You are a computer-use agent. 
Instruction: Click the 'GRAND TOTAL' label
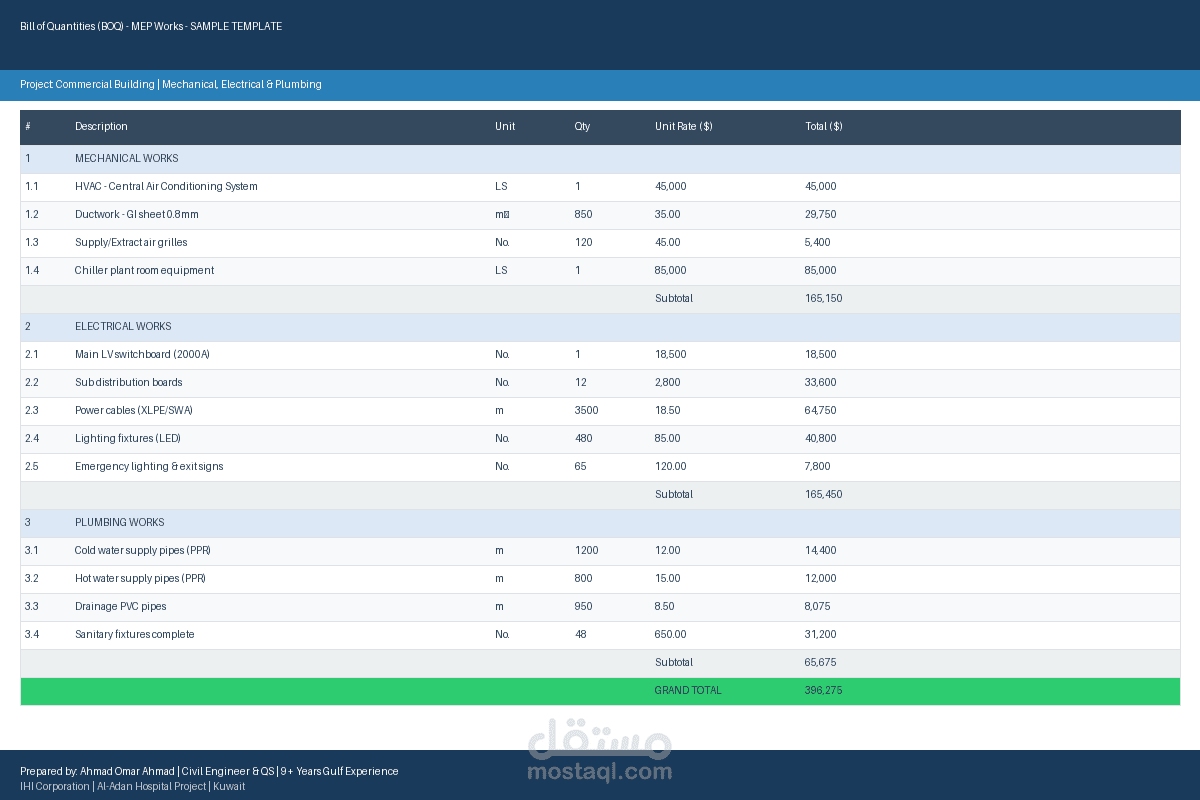[688, 691]
